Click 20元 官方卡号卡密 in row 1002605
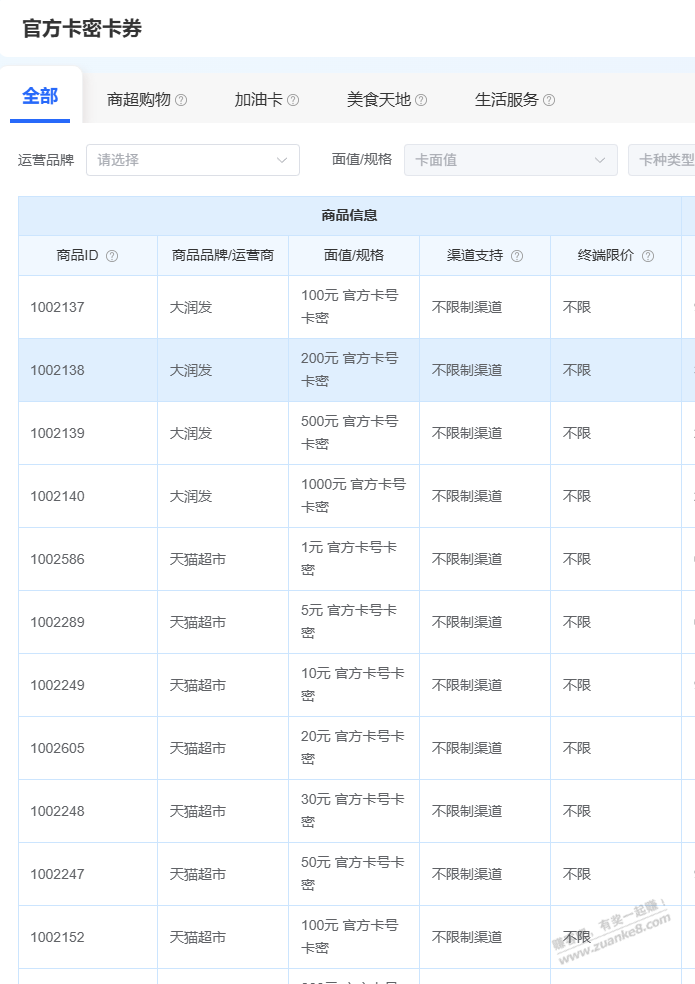The height and width of the screenshot is (984, 695). 353,747
